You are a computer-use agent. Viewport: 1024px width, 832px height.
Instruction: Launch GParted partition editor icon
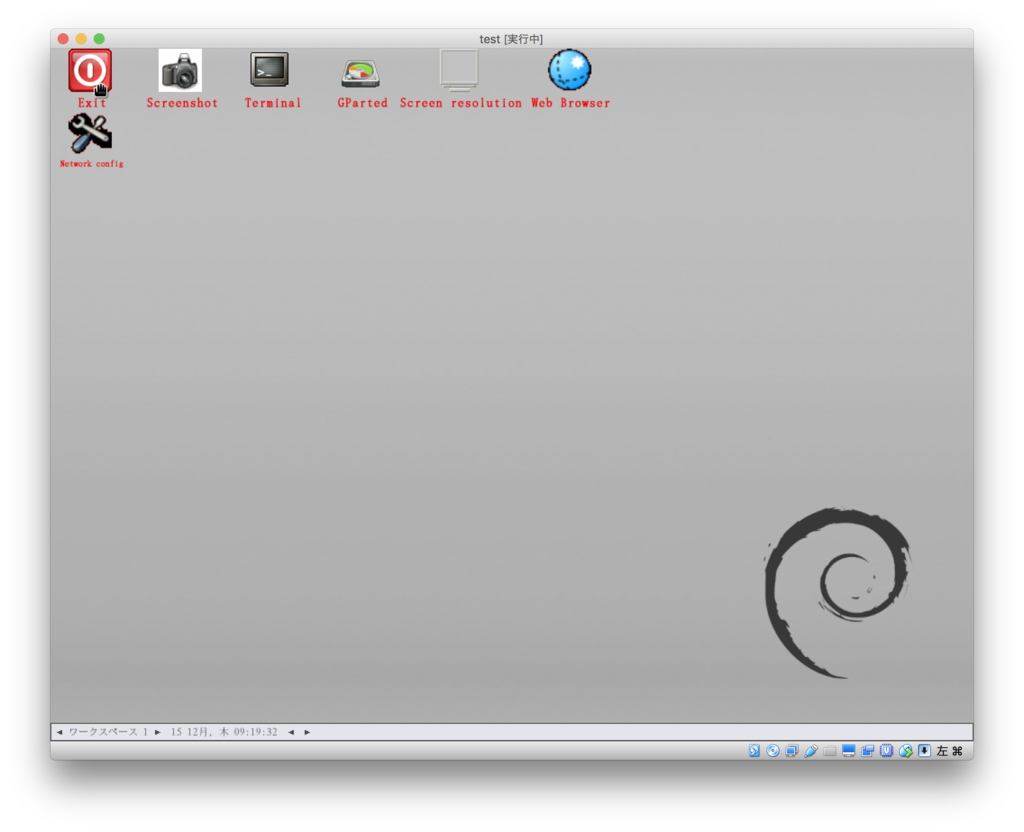[360, 73]
